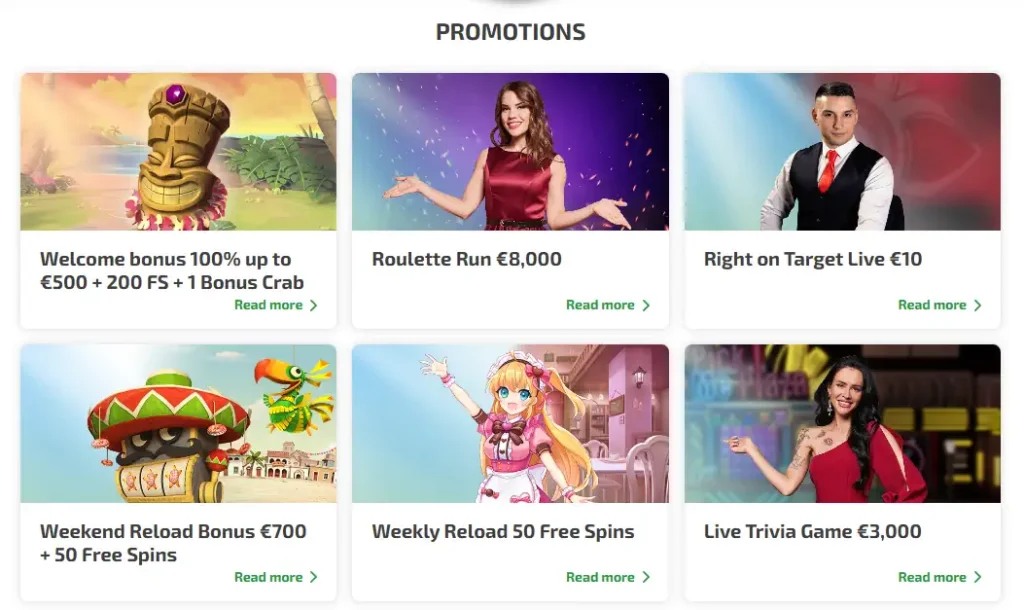Click the Weekend Reload Bonus €700 title
1024x610 pixels.
pos(173,543)
